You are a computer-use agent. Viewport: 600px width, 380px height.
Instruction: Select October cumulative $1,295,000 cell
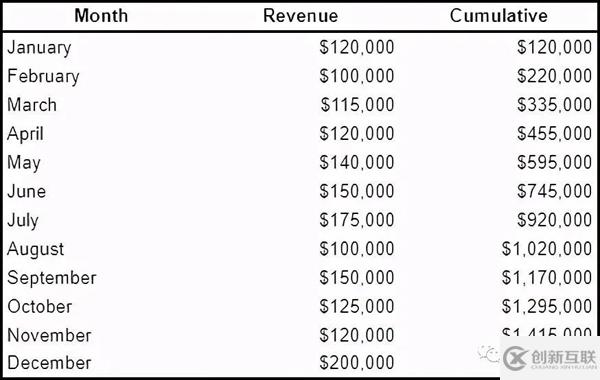(x=547, y=306)
